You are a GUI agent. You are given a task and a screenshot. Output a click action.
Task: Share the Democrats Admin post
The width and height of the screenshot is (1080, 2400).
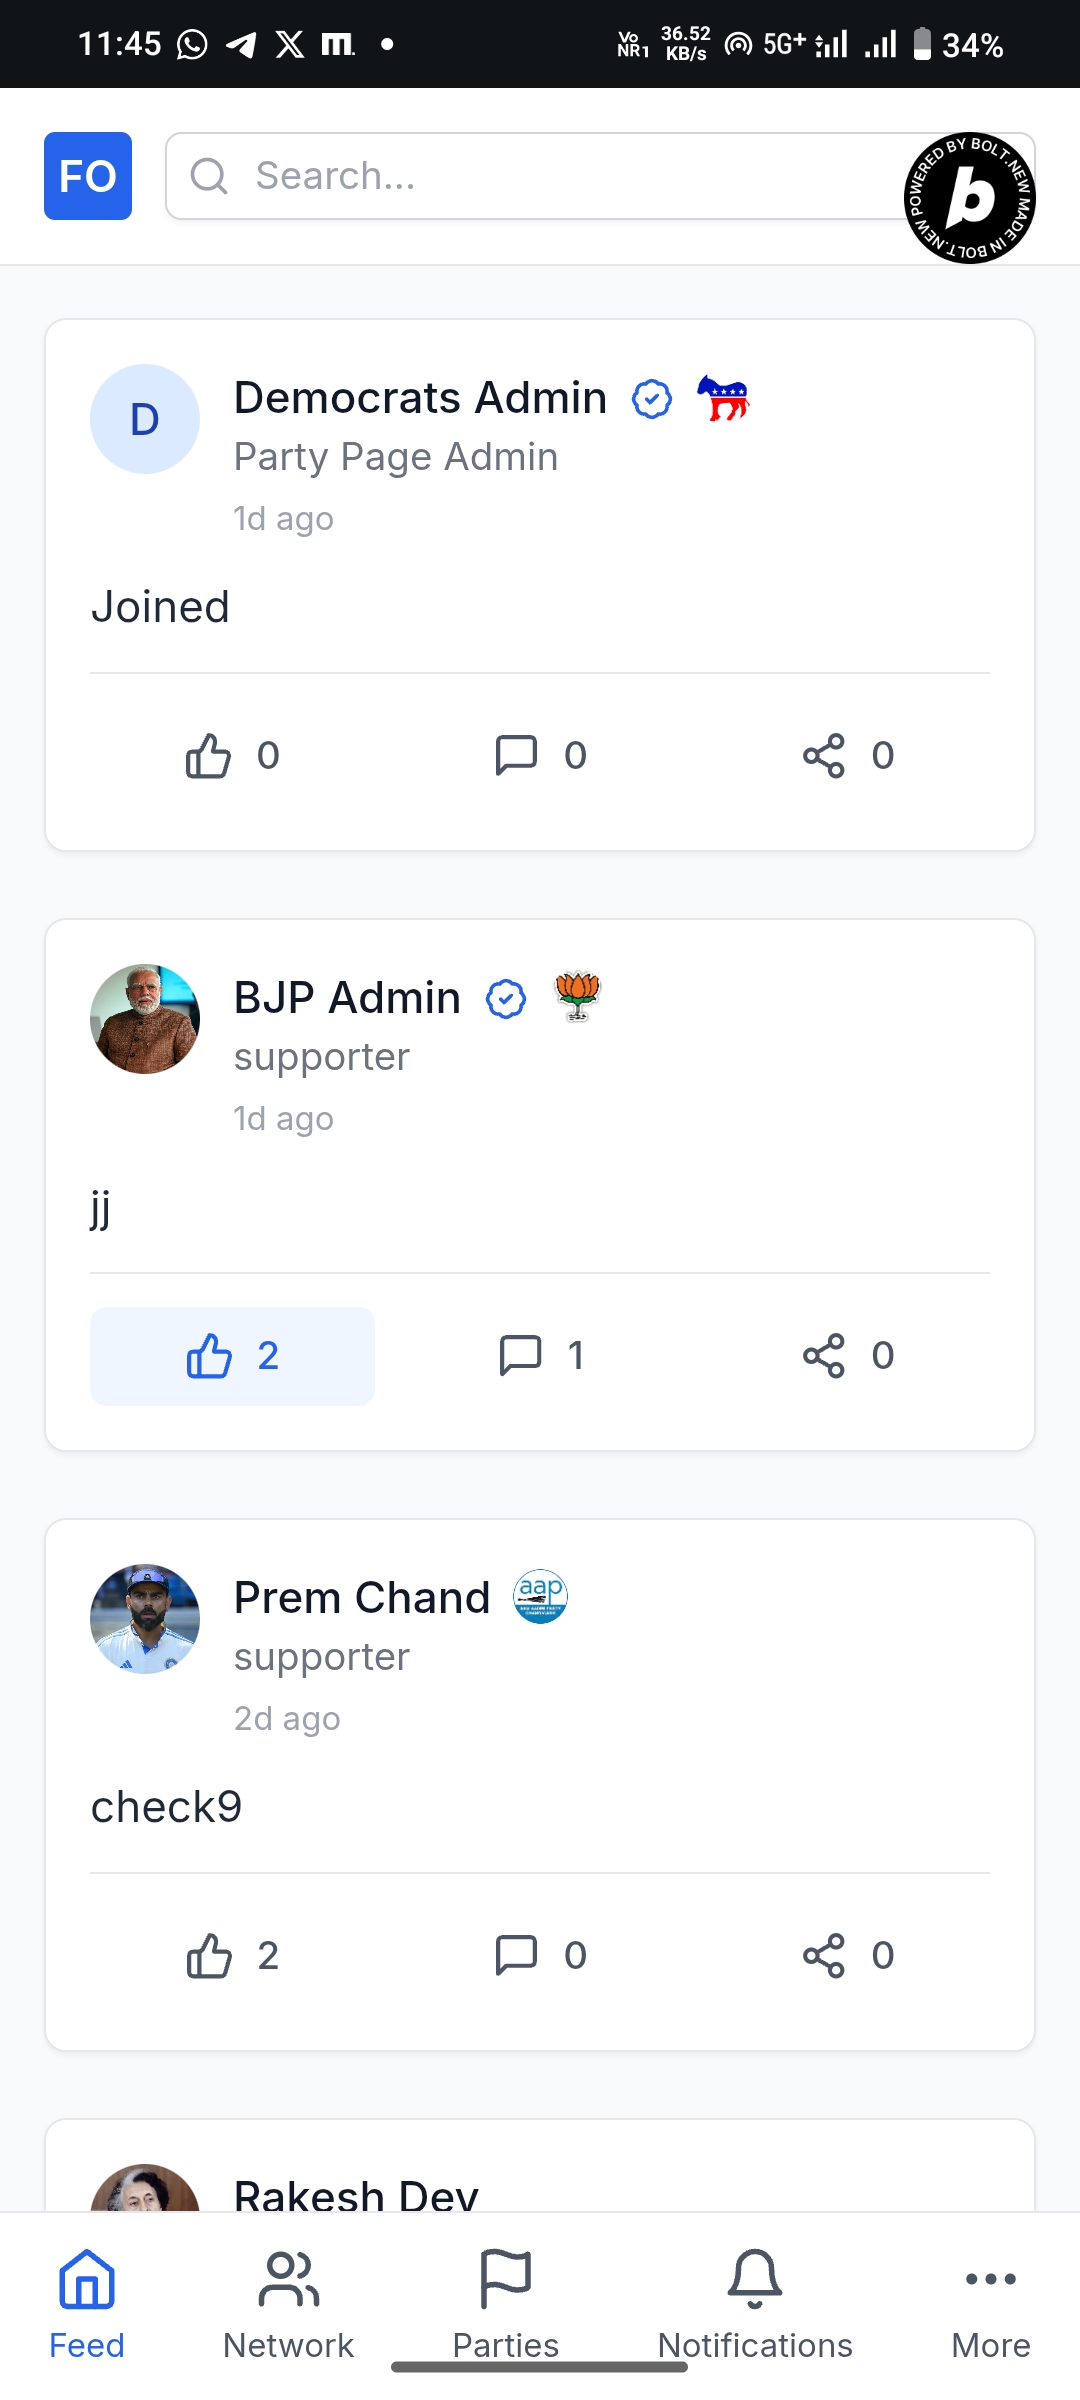click(847, 756)
